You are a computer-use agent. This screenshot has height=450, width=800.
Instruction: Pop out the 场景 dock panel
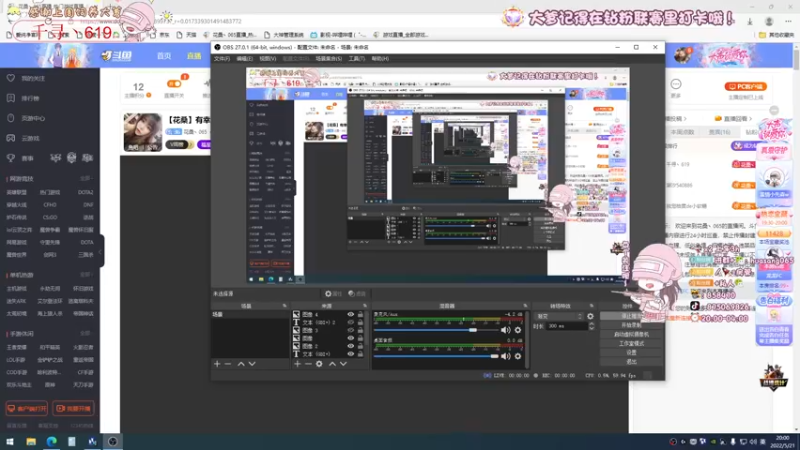tap(285, 306)
